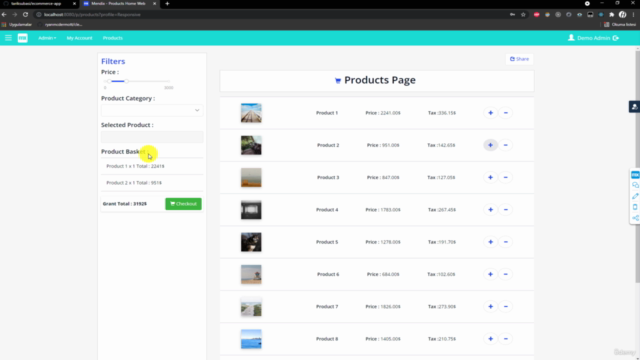The height and width of the screenshot is (360, 640).
Task: Click 'Tax :102.60' for Product 6
Action: [441, 274]
